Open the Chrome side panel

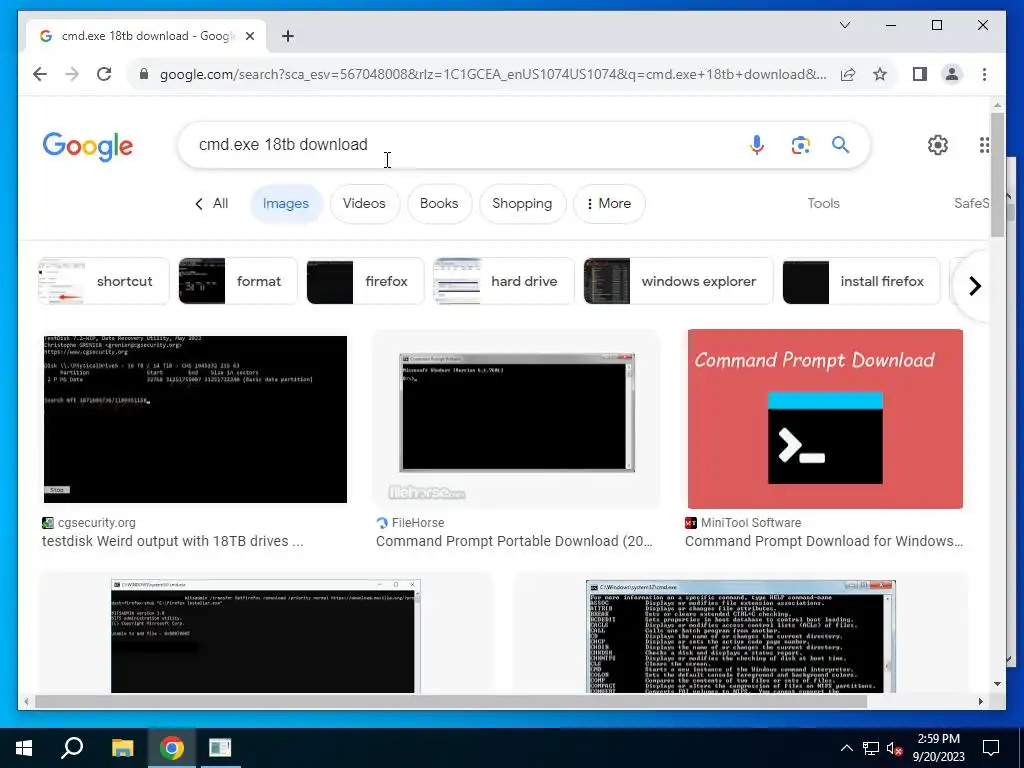tap(920, 74)
